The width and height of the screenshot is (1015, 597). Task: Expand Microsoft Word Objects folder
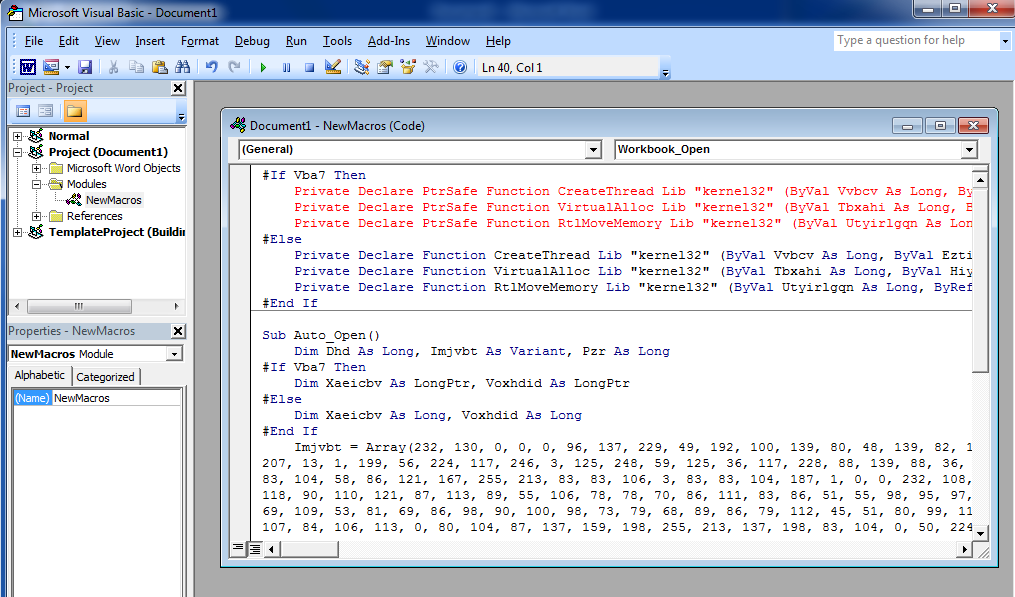pyautogui.click(x=36, y=168)
